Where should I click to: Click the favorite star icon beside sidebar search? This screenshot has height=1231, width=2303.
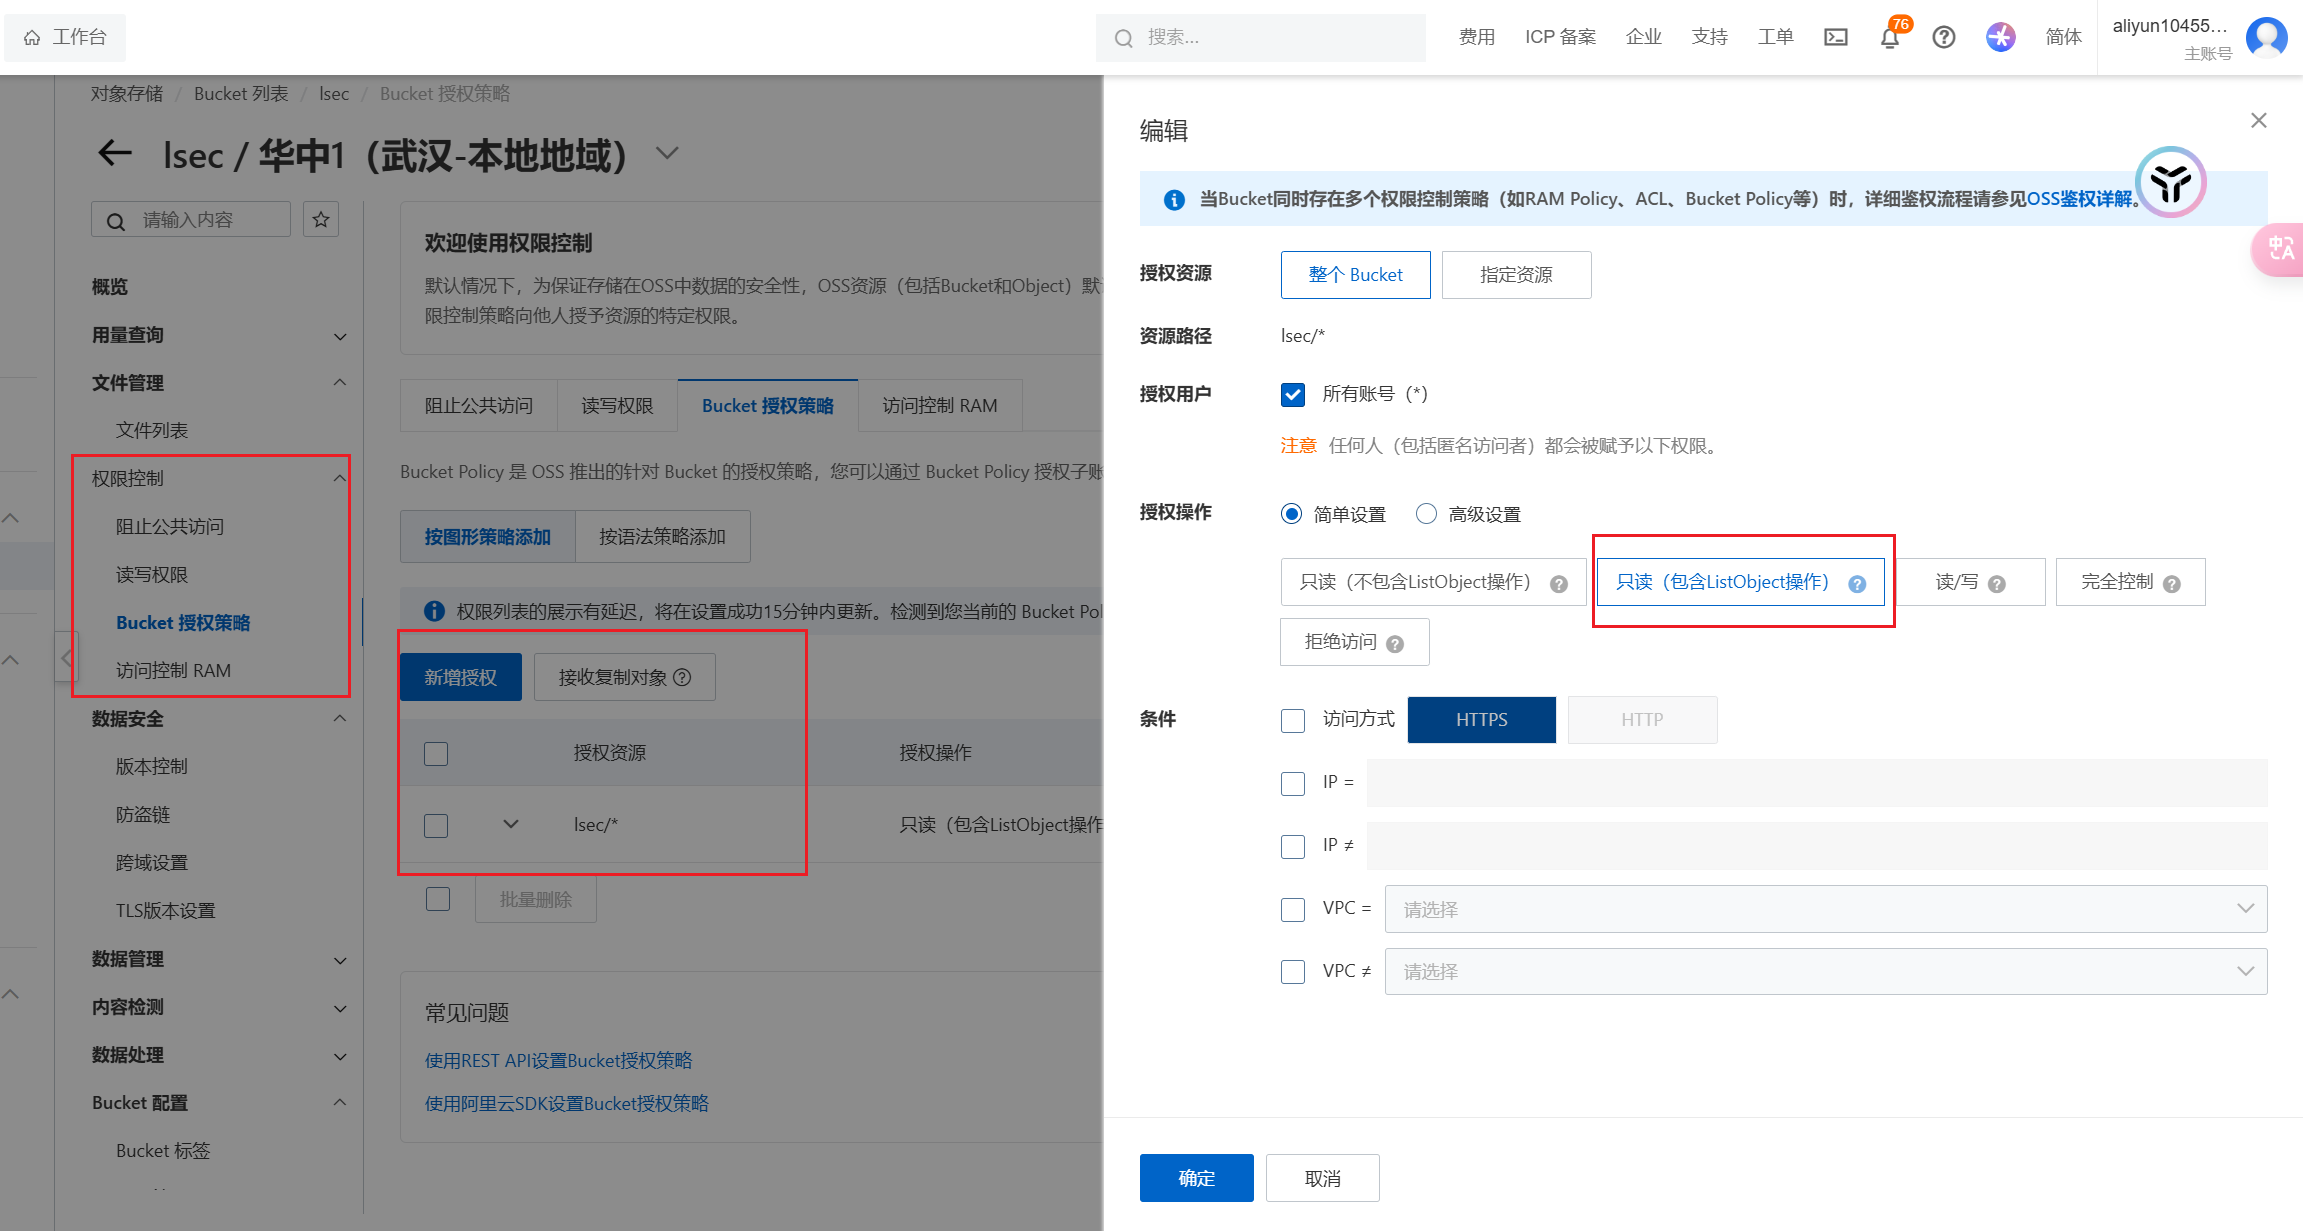(x=321, y=219)
